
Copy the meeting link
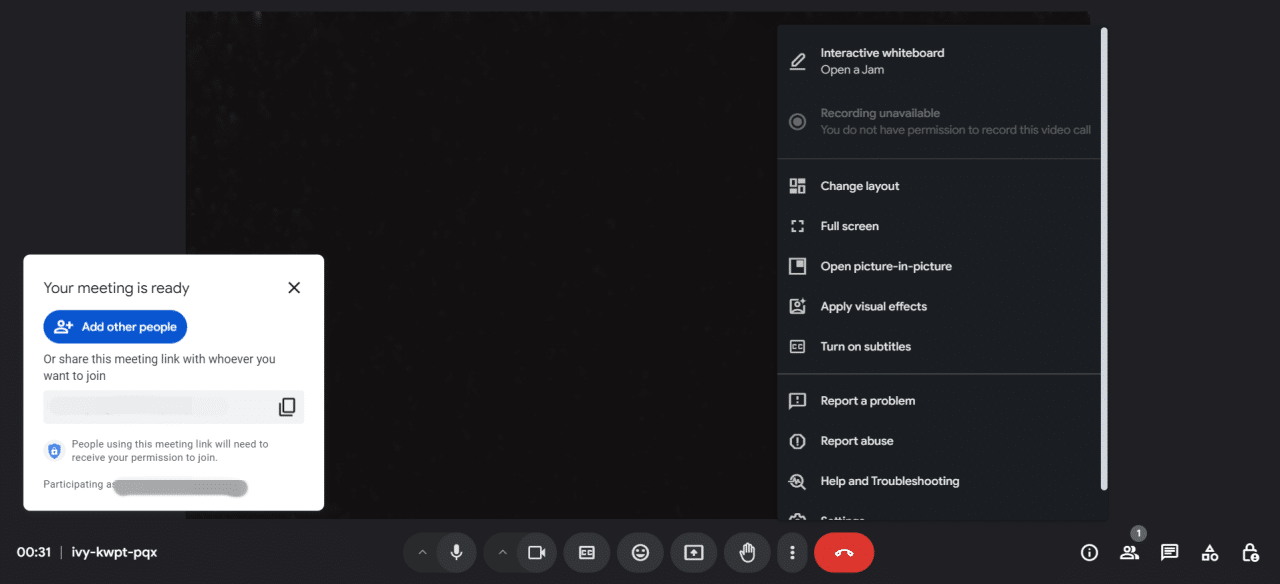287,407
